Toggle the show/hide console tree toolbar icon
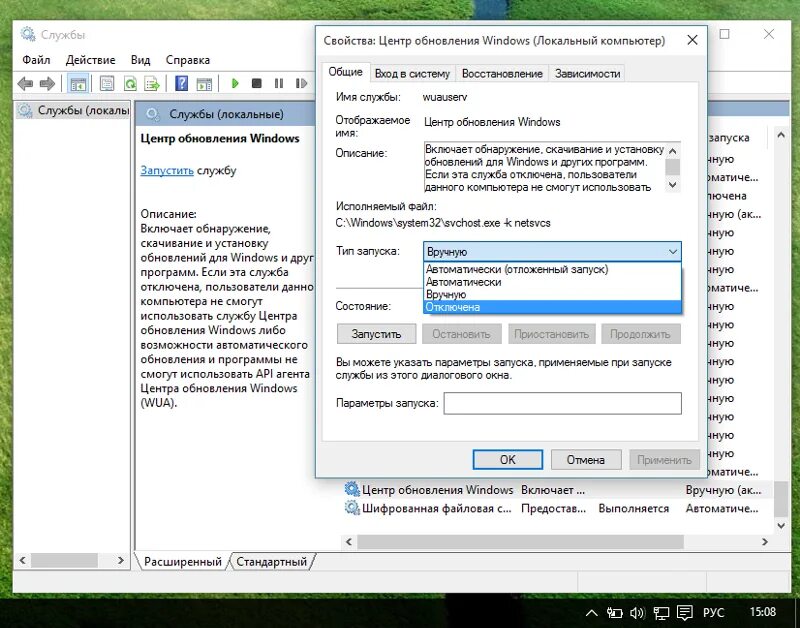Screen dimensions: 800x628 coord(78,84)
